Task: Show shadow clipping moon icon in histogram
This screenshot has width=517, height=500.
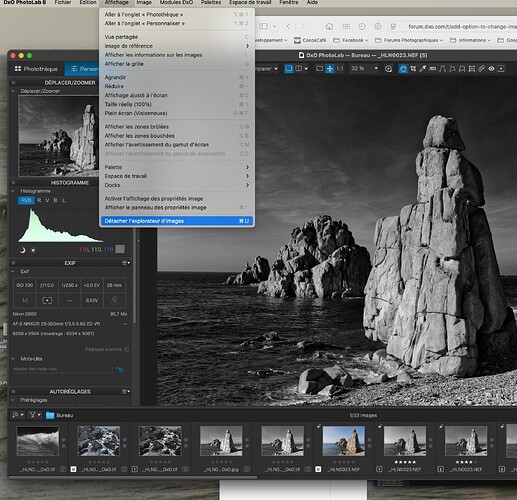Action: click(x=23, y=250)
